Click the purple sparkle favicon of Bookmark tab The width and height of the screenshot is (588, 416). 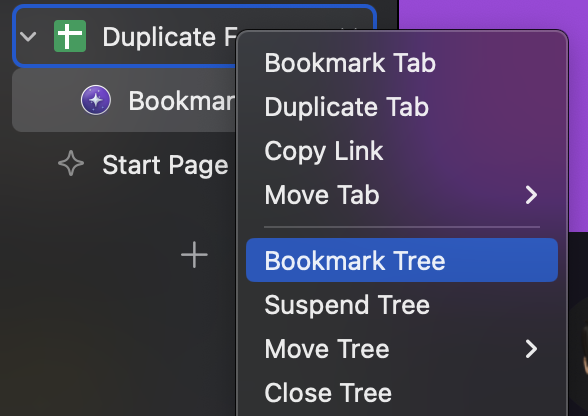[96, 100]
